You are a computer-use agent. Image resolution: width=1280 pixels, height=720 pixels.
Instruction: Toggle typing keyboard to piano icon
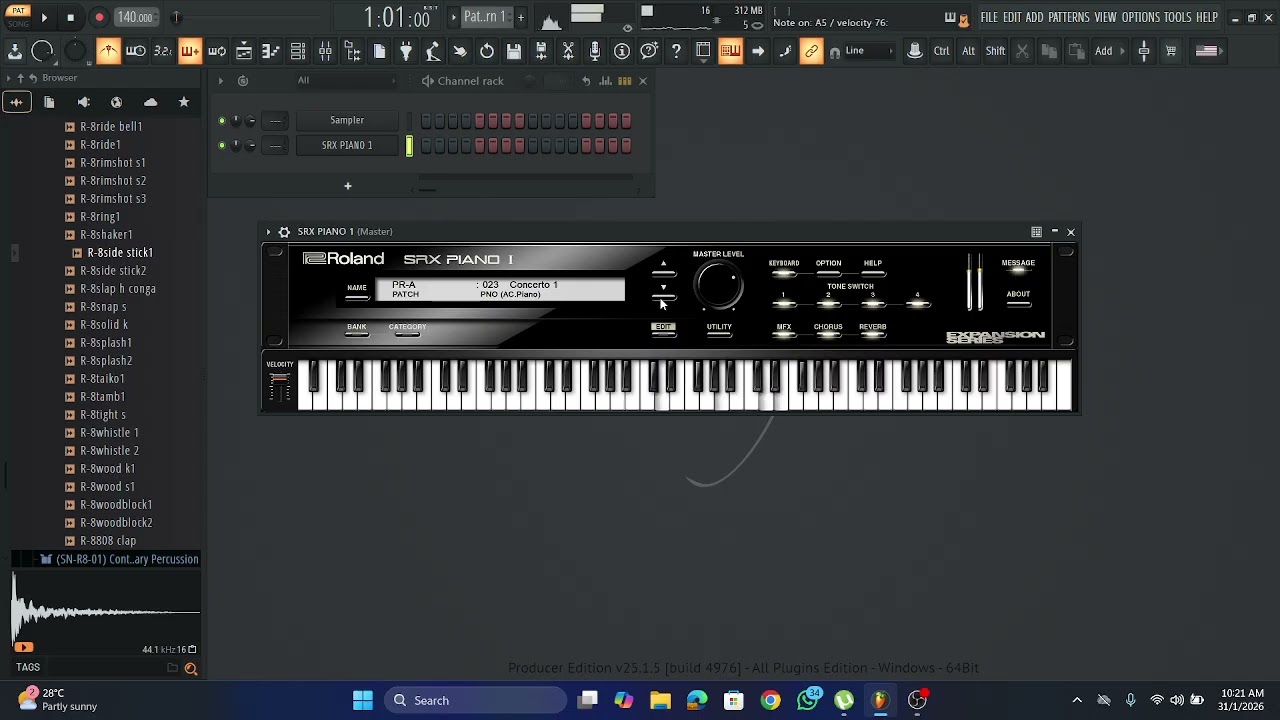click(x=730, y=51)
